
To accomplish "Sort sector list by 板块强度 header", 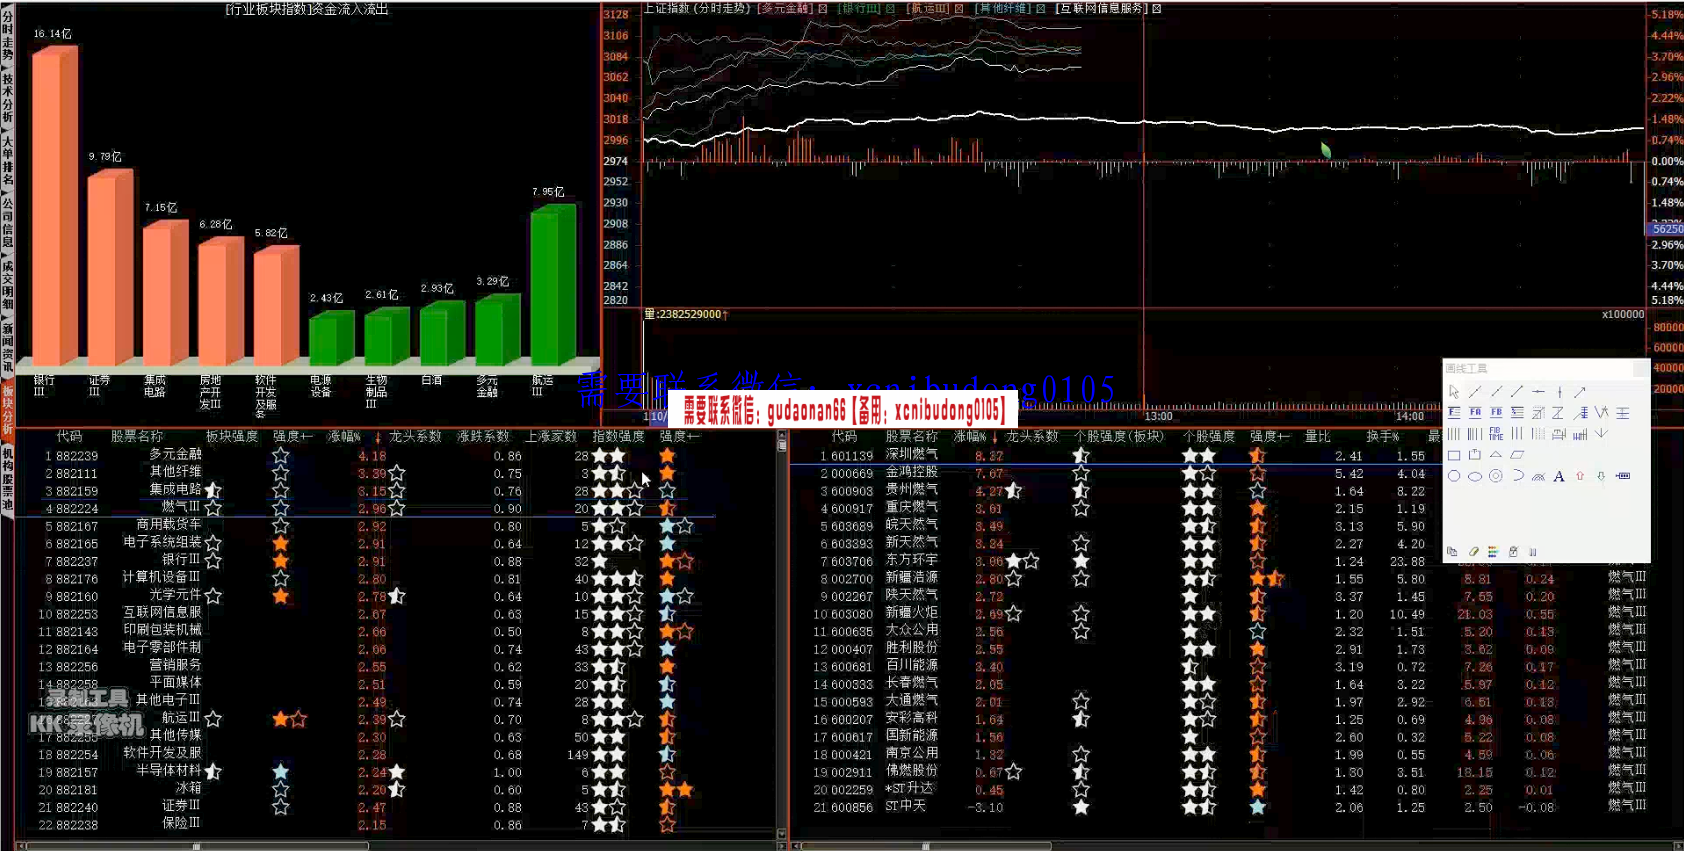I will click(x=232, y=437).
